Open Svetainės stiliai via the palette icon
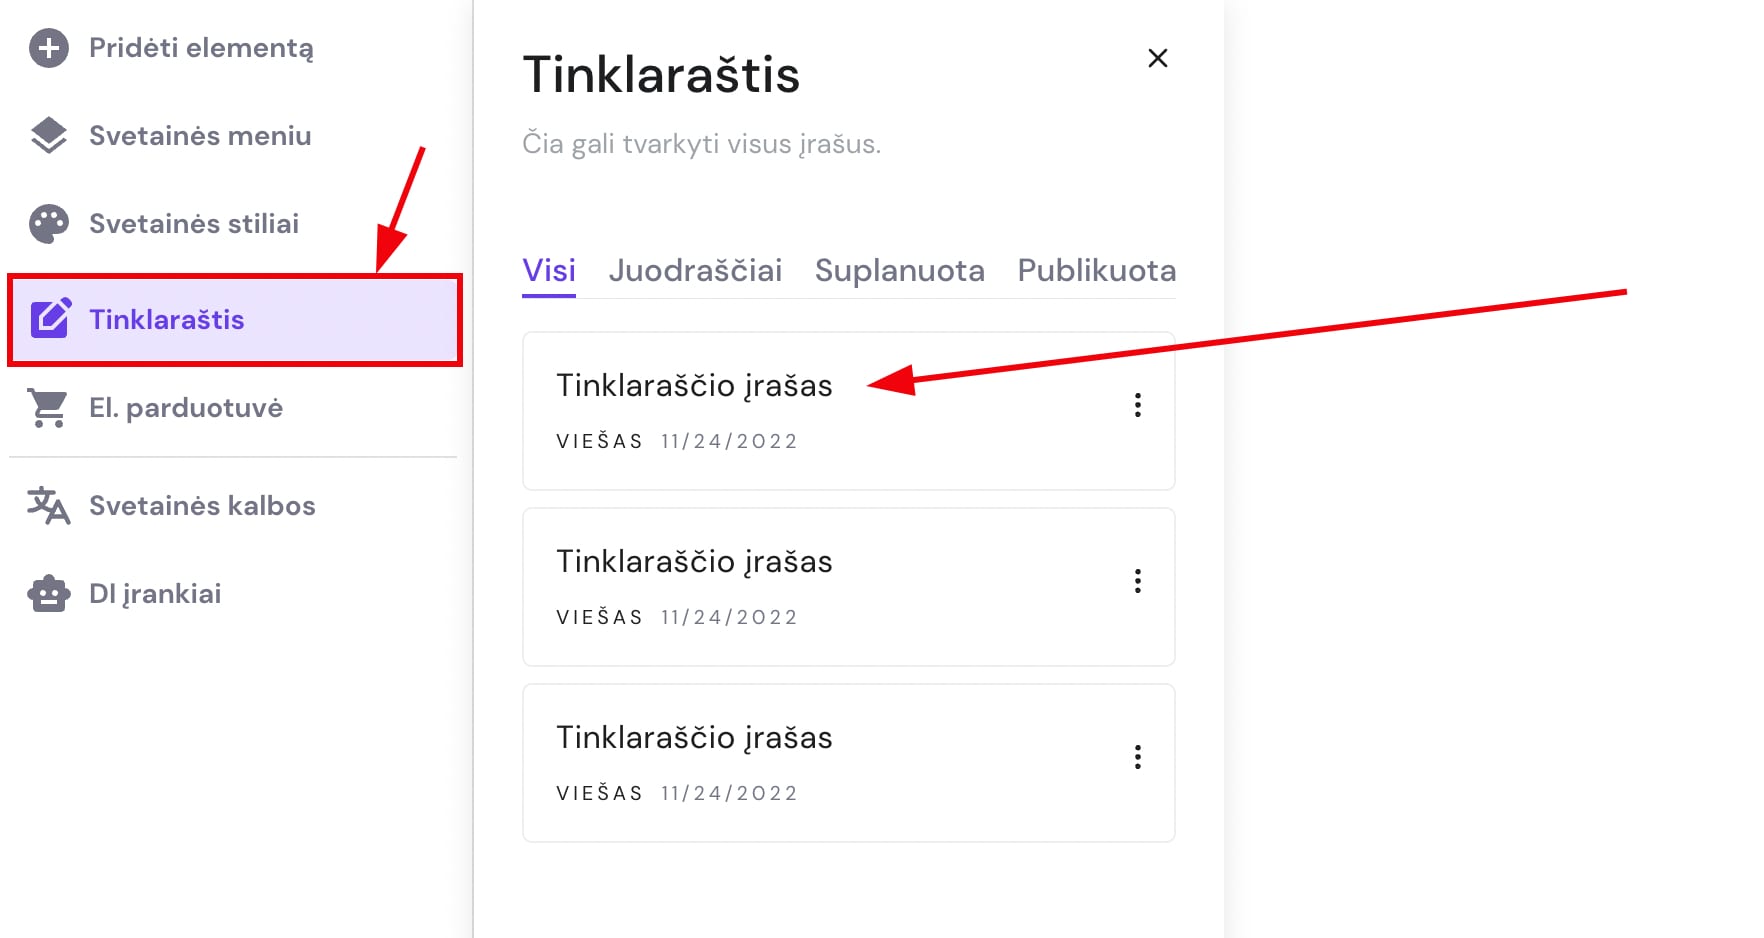The image size is (1764, 938). coord(48,222)
